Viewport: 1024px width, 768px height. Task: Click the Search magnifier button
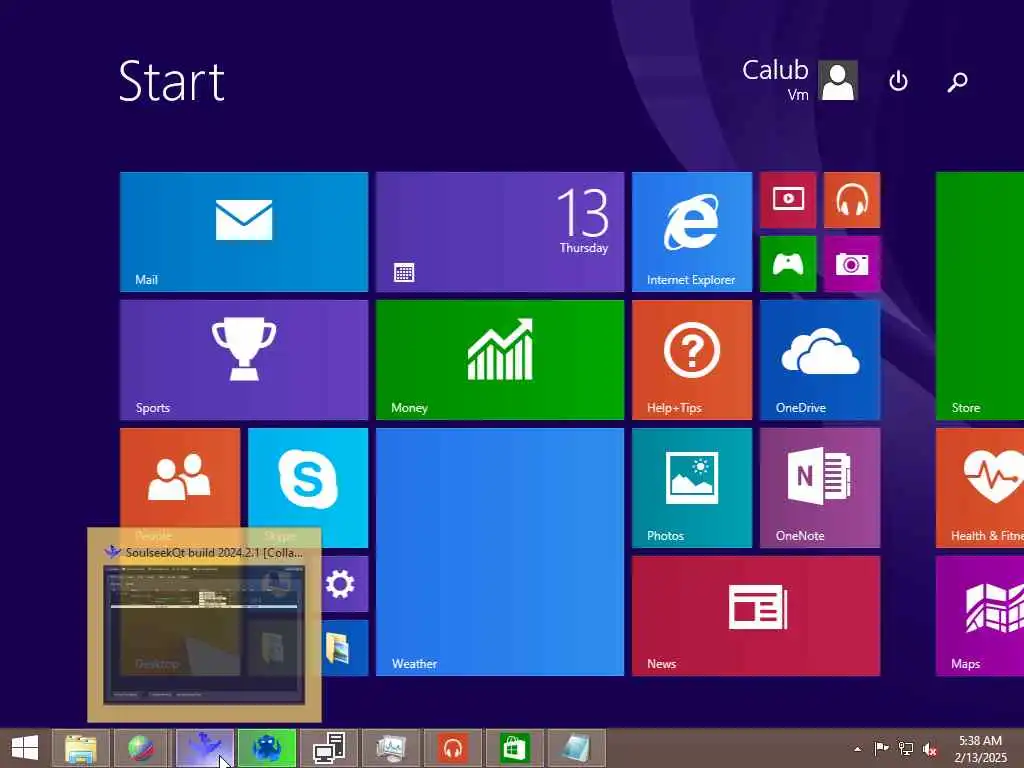pos(957,81)
